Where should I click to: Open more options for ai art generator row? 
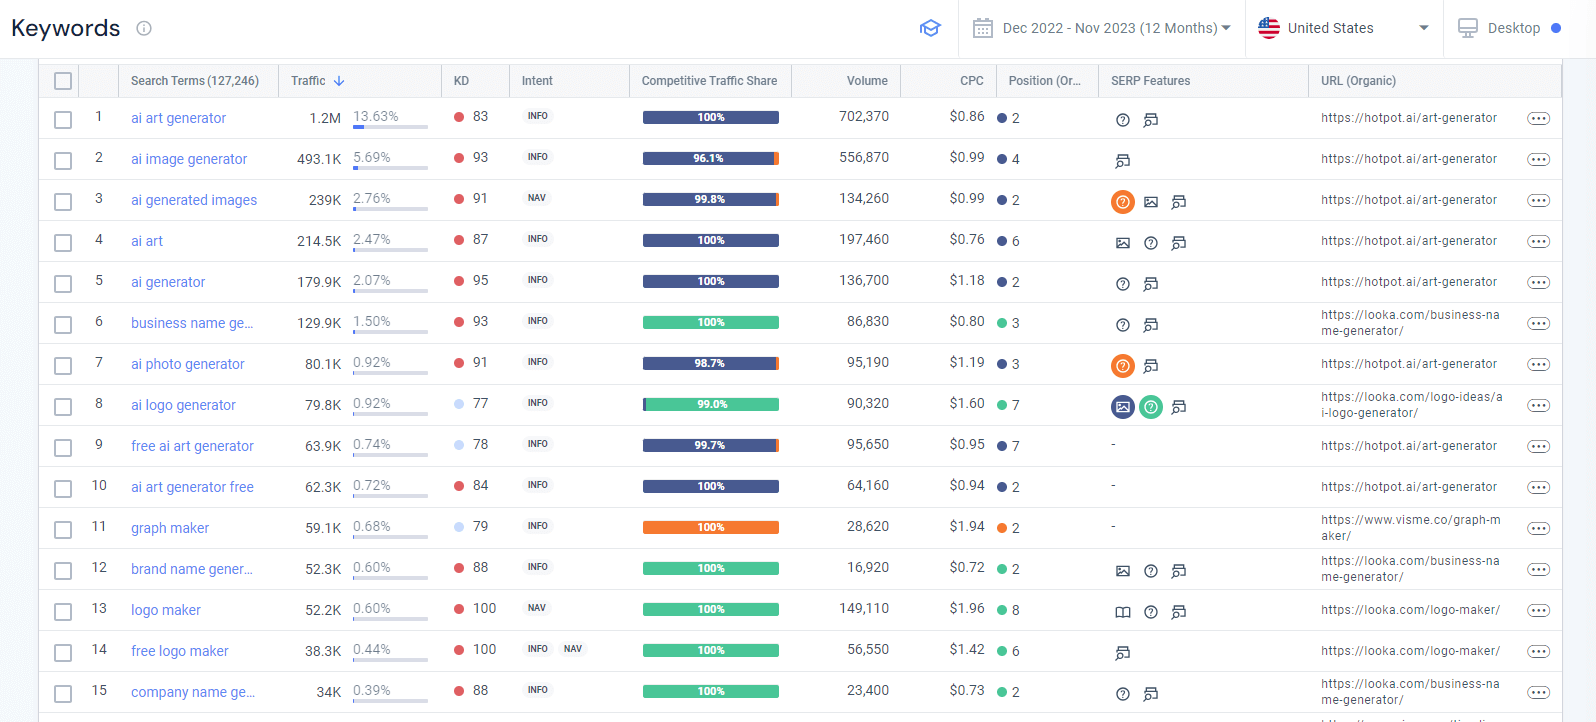(1538, 119)
